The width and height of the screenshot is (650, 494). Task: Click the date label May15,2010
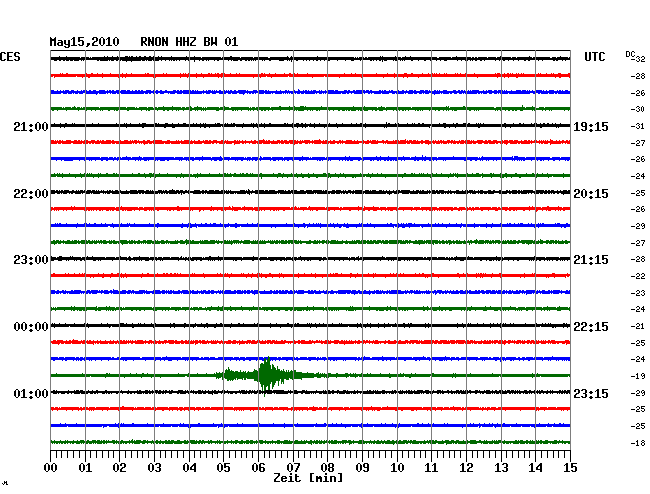pyautogui.click(x=85, y=42)
